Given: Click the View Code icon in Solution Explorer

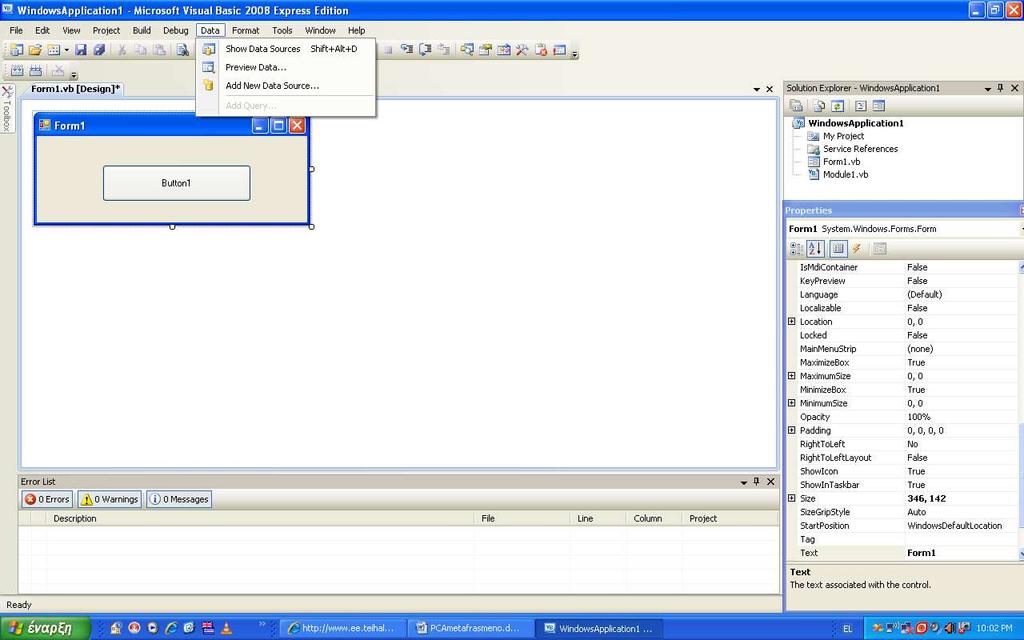Looking at the screenshot, I should point(861,106).
